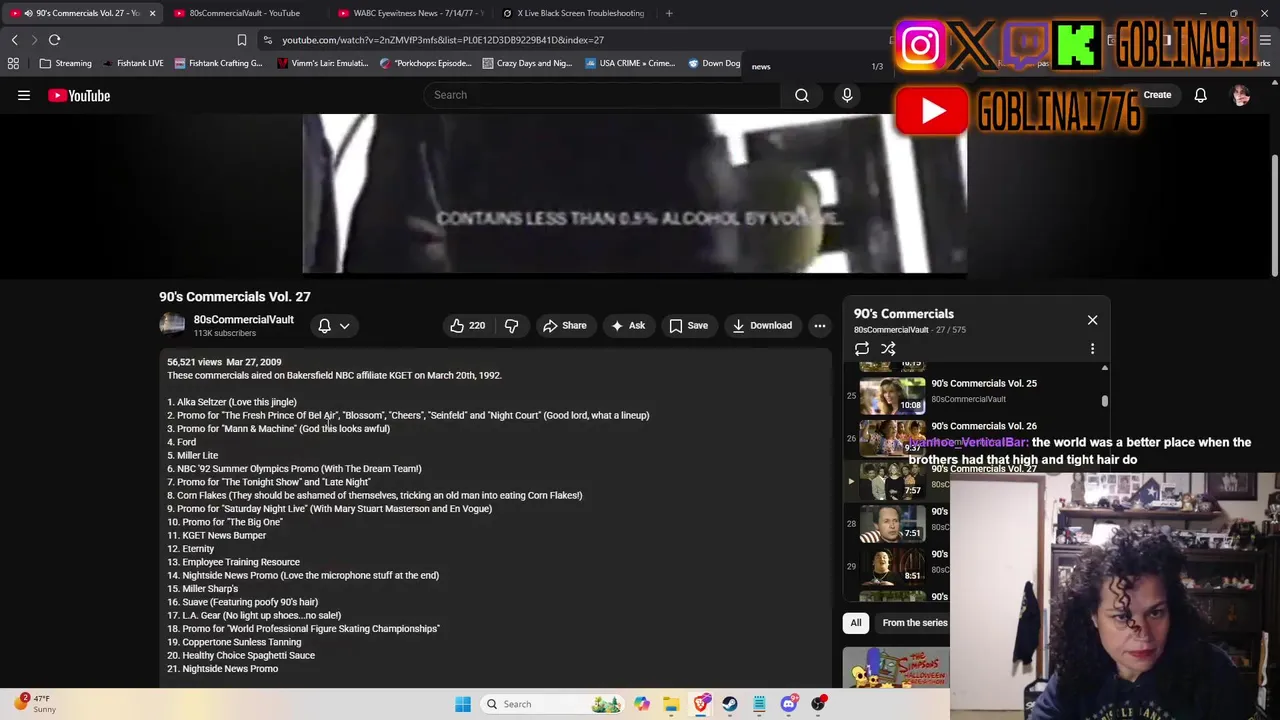
Task: Go back with the browser back arrow
Action: (x=15, y=40)
